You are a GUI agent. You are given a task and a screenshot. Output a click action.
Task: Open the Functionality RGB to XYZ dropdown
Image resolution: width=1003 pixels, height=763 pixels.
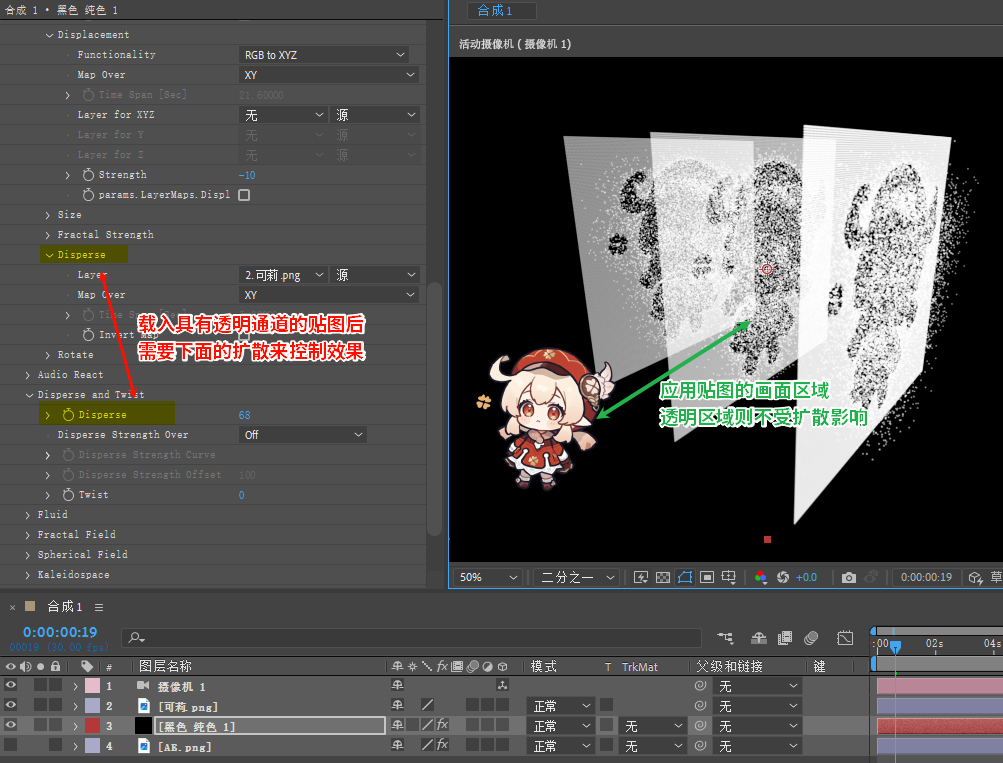point(324,55)
